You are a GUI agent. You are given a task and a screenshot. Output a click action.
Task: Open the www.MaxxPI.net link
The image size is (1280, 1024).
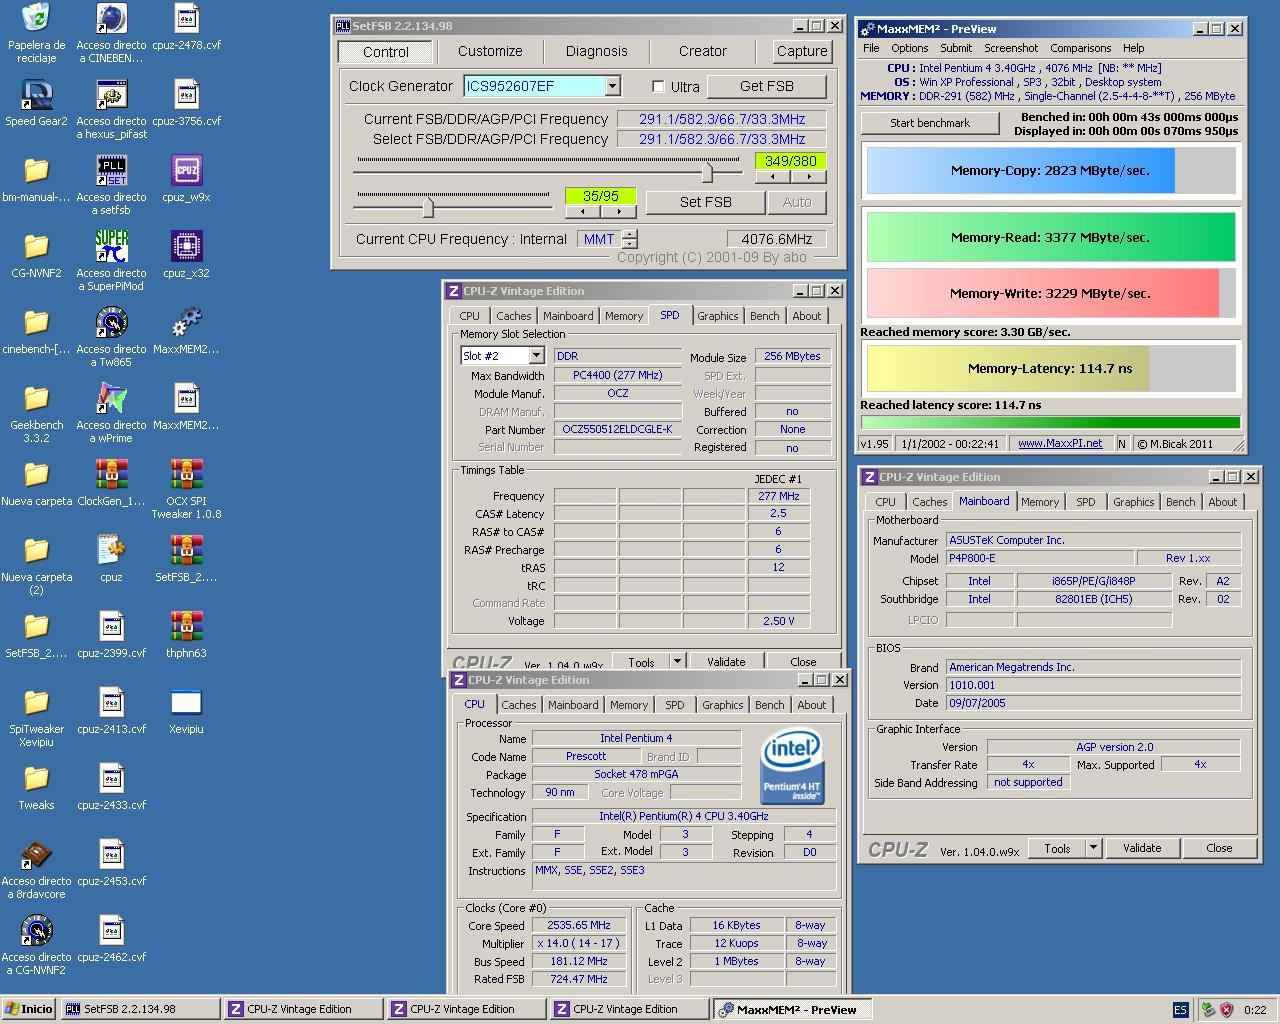pos(1059,443)
